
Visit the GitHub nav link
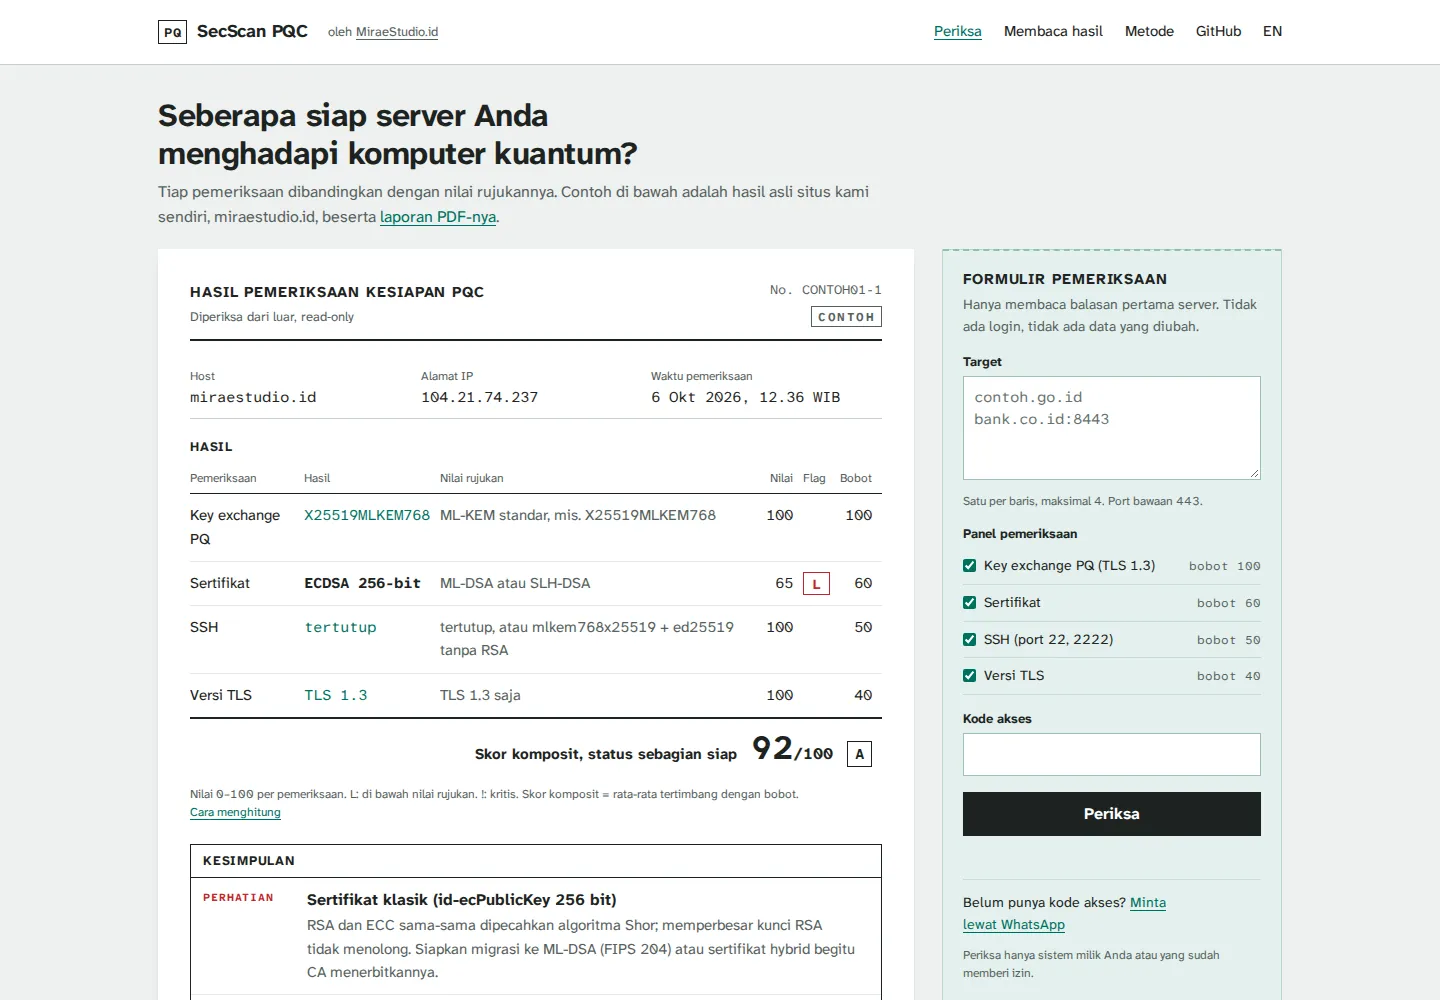click(1218, 31)
